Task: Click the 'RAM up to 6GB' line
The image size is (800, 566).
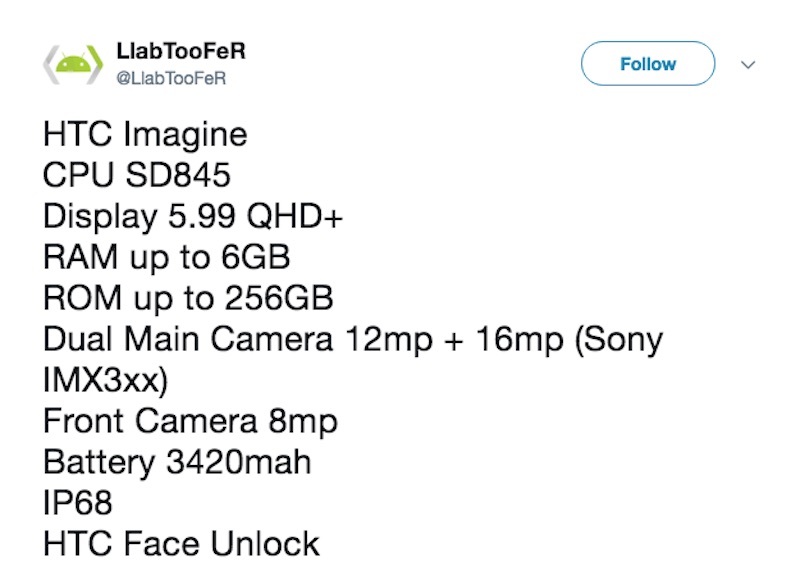Action: point(166,257)
